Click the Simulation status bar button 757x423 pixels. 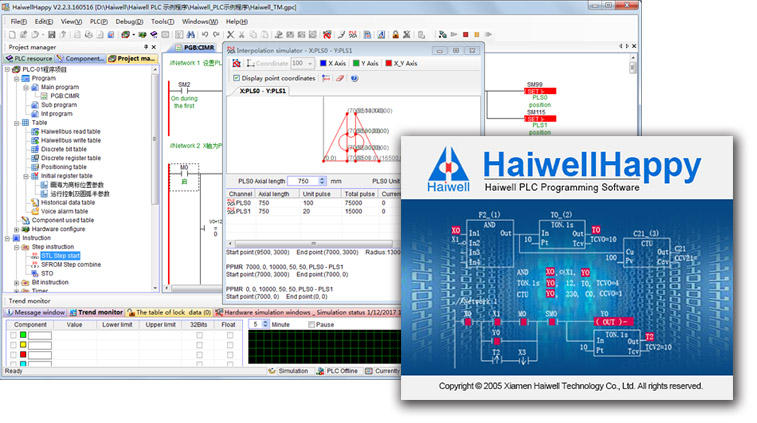click(287, 370)
